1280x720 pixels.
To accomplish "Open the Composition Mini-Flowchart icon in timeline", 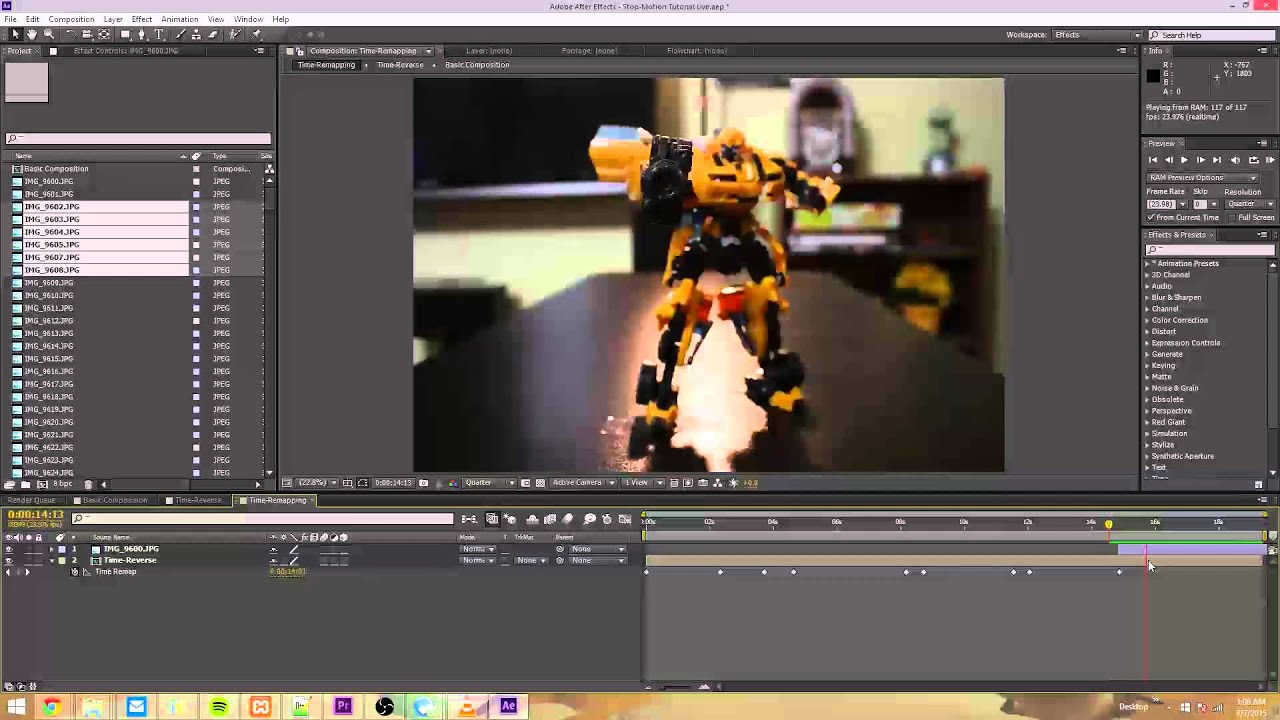I will (x=469, y=519).
